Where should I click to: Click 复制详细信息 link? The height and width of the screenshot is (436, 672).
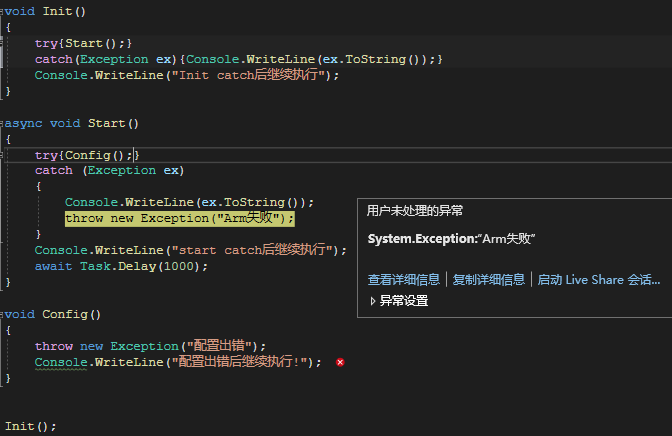pos(489,280)
